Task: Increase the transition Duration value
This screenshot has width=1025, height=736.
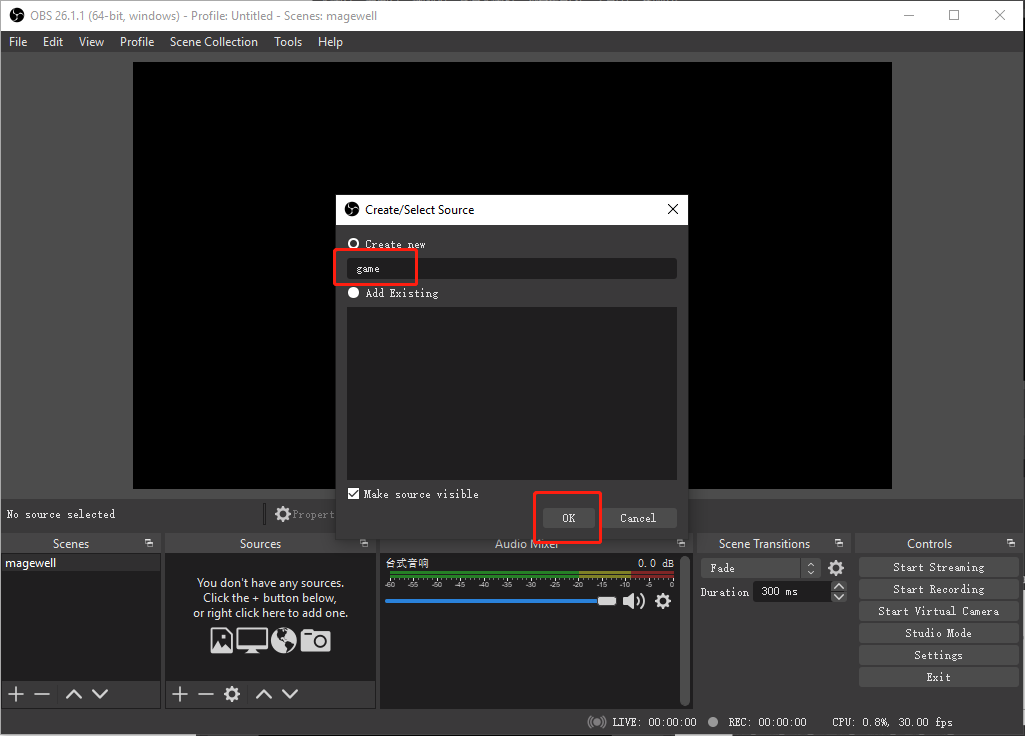Action: (839, 586)
